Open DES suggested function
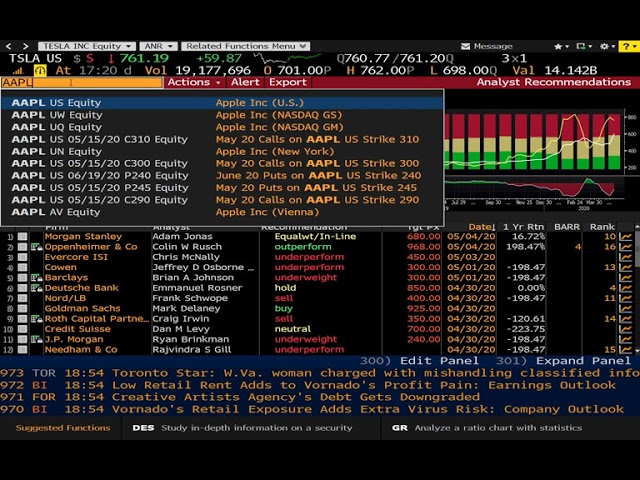640x480 pixels. point(242,428)
